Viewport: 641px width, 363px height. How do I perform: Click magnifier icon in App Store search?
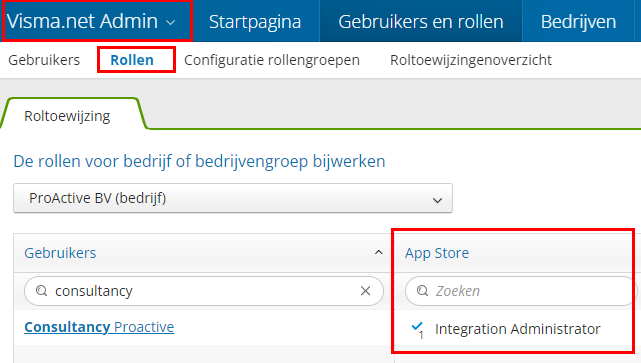coord(422,291)
